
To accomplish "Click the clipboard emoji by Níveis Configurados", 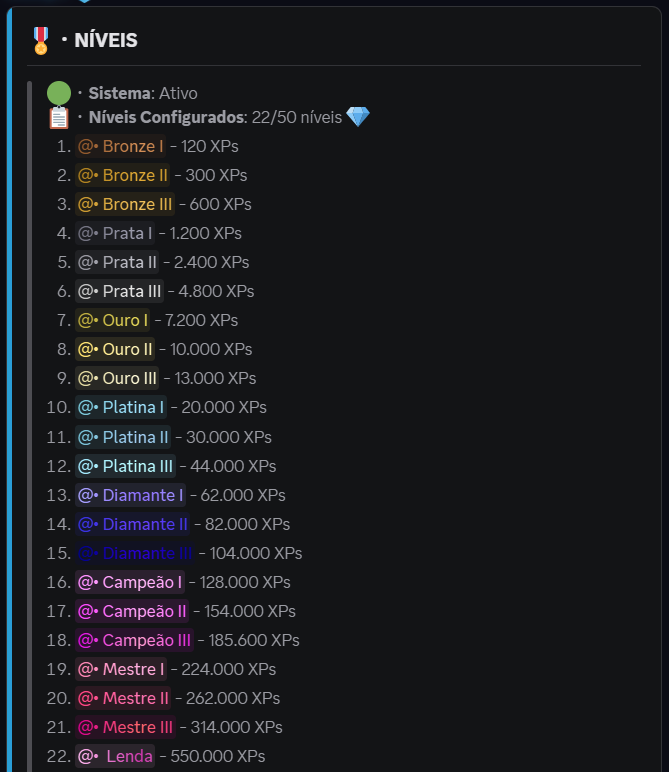I will 59,118.
